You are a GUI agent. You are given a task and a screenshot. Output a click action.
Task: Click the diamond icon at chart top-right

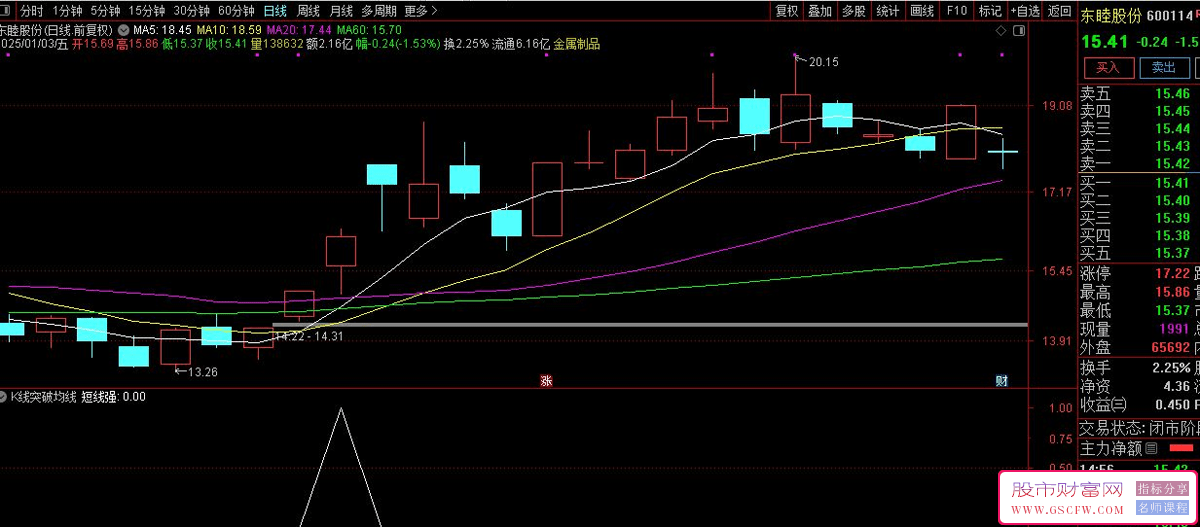1000,30
